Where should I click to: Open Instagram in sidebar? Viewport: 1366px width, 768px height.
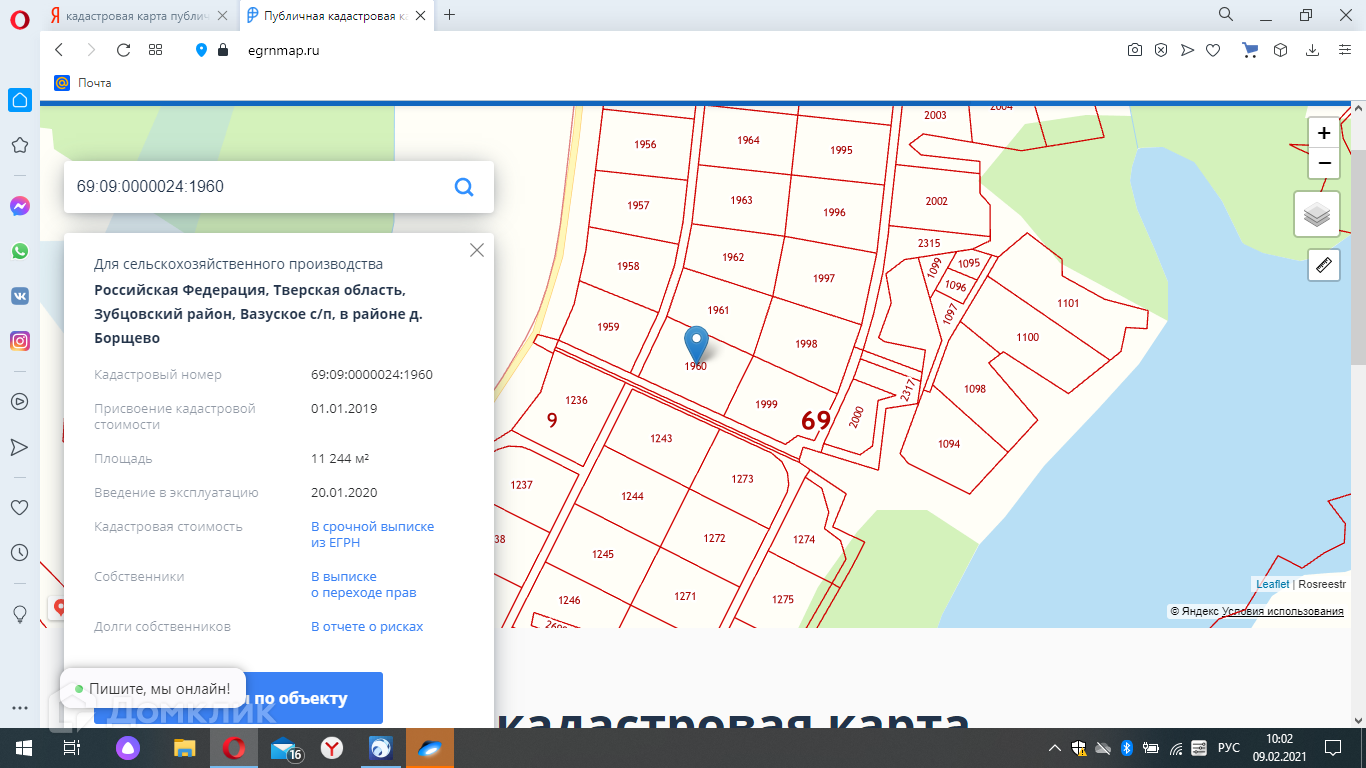(x=20, y=341)
